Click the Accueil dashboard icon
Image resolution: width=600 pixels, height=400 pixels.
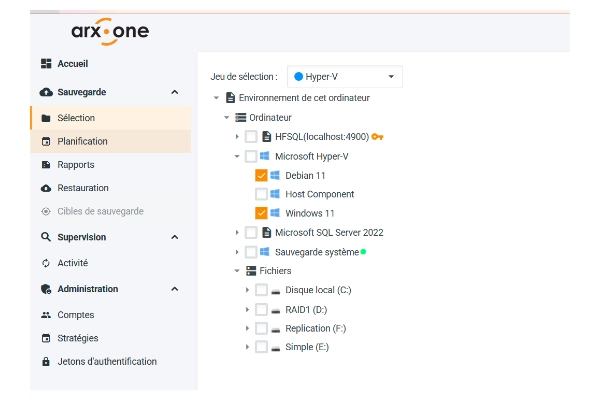tap(46, 64)
